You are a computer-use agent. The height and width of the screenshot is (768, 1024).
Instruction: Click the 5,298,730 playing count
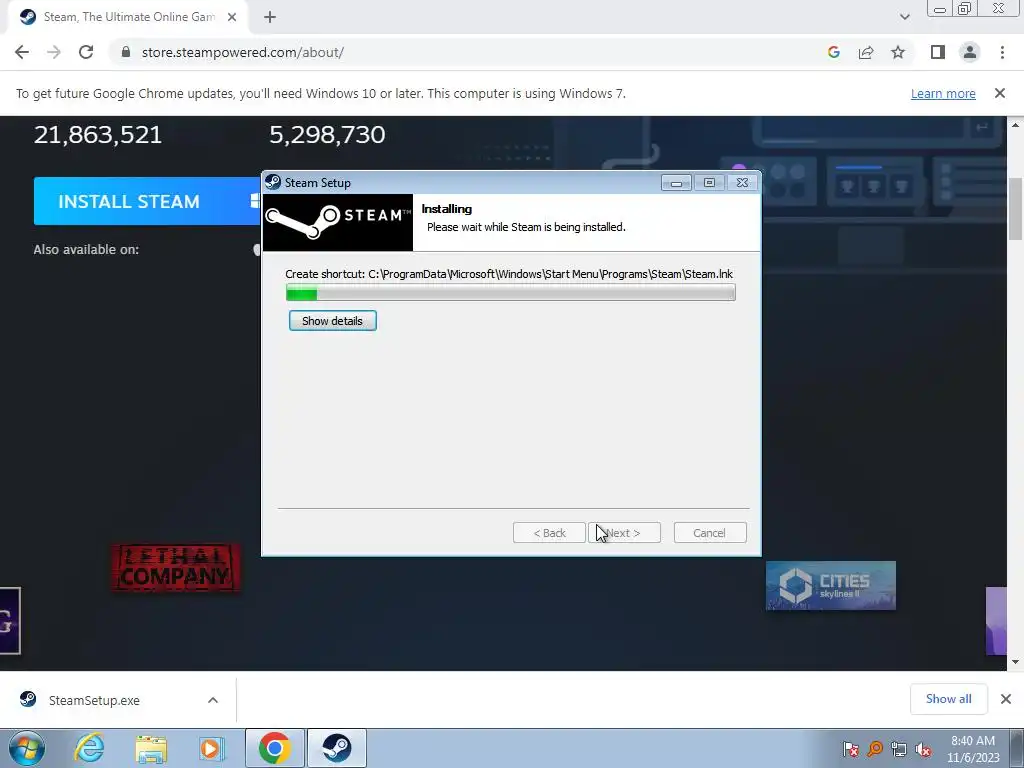[327, 135]
